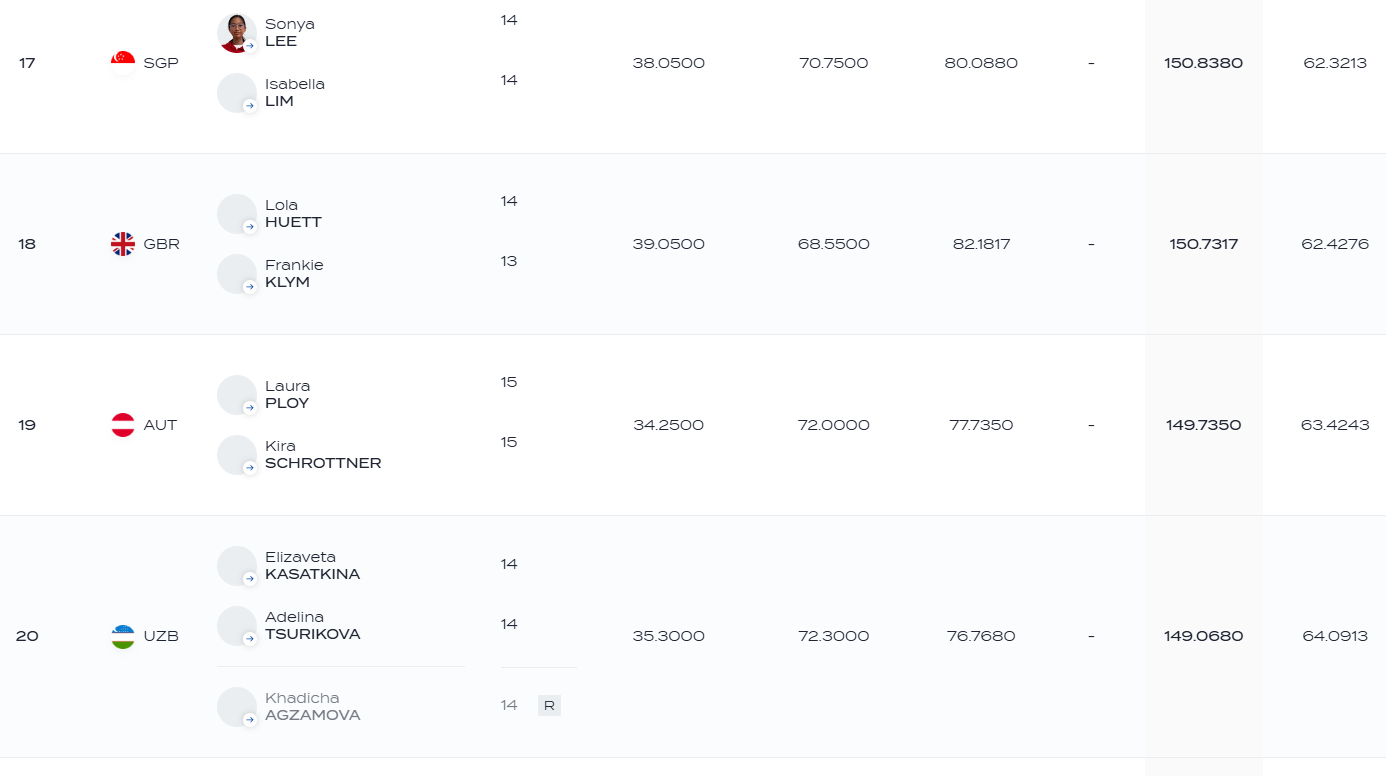Click the R reserve badge
Viewport: 1386px width, 776px height.
549,706
